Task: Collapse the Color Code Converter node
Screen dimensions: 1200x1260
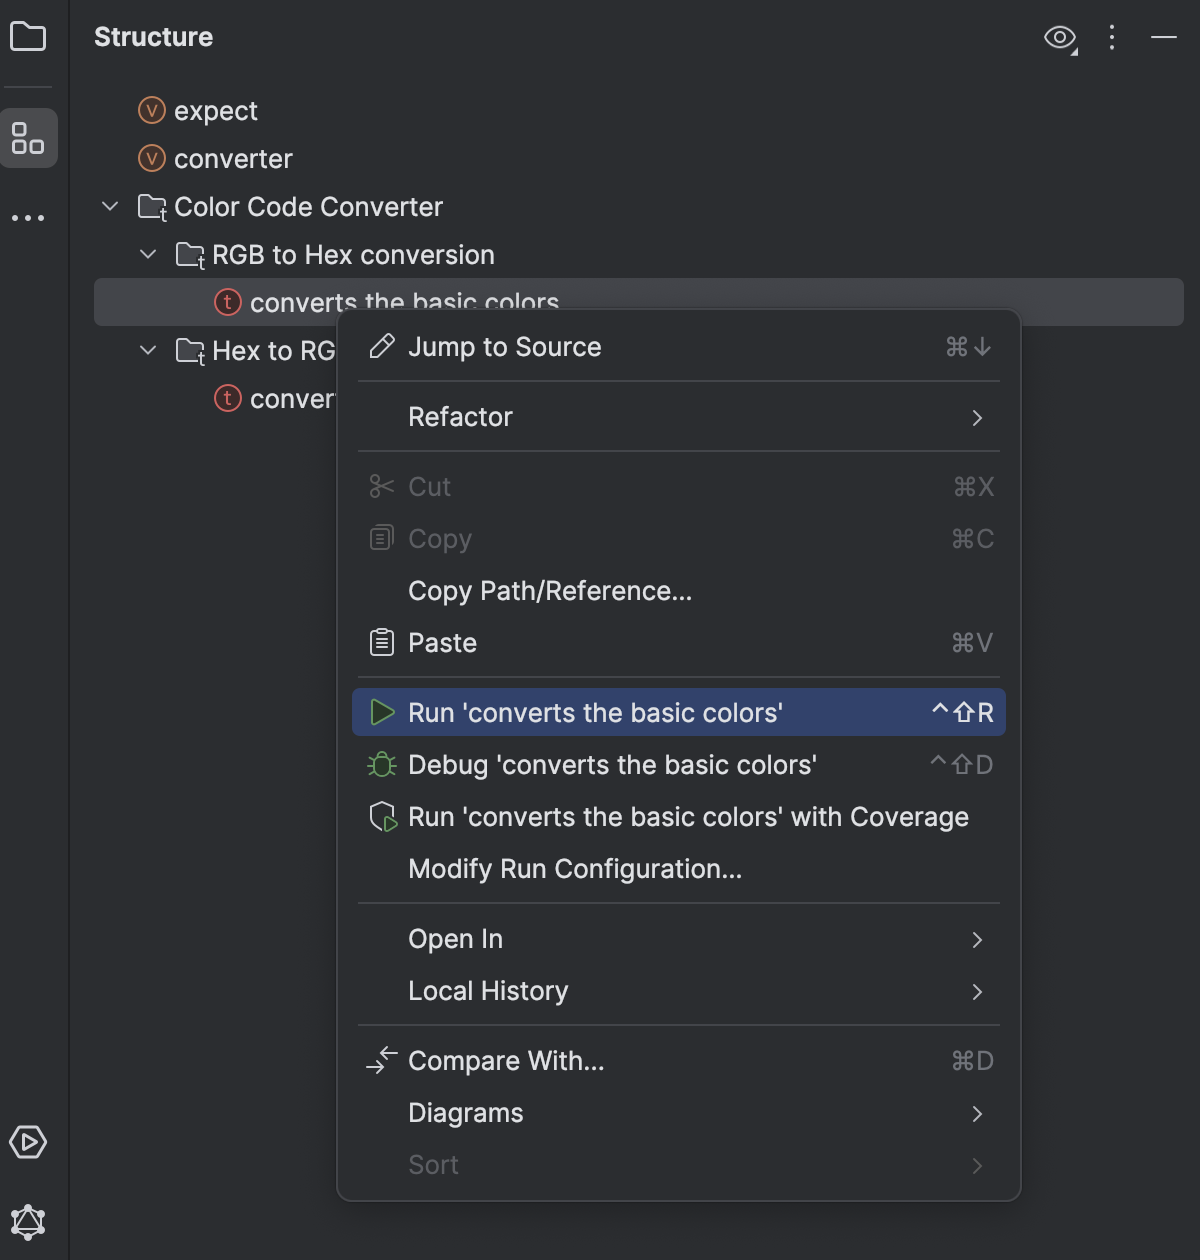Action: point(109,206)
